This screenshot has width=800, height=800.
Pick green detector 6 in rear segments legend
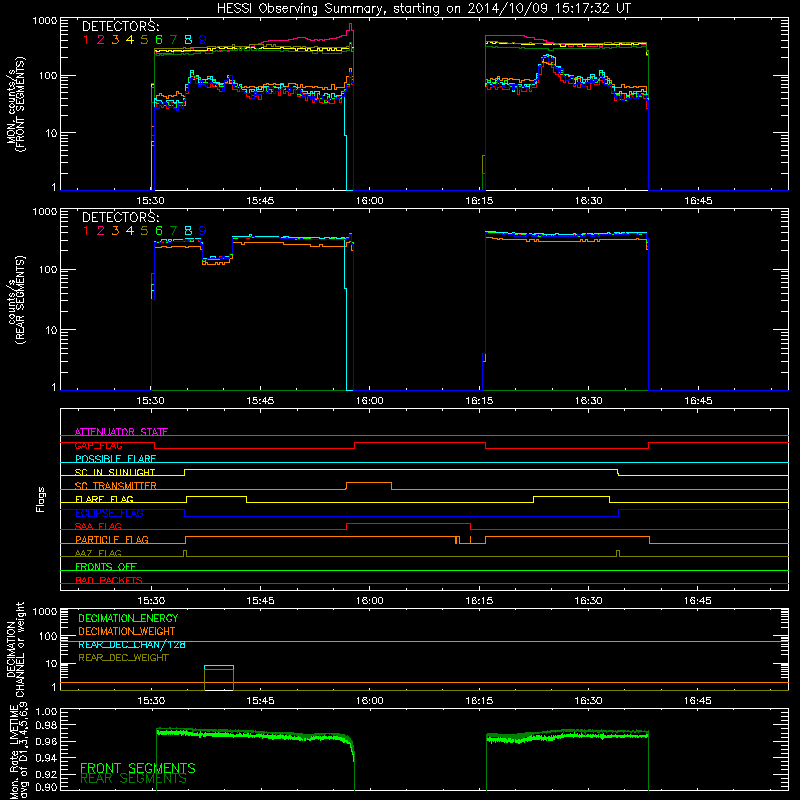(159, 231)
